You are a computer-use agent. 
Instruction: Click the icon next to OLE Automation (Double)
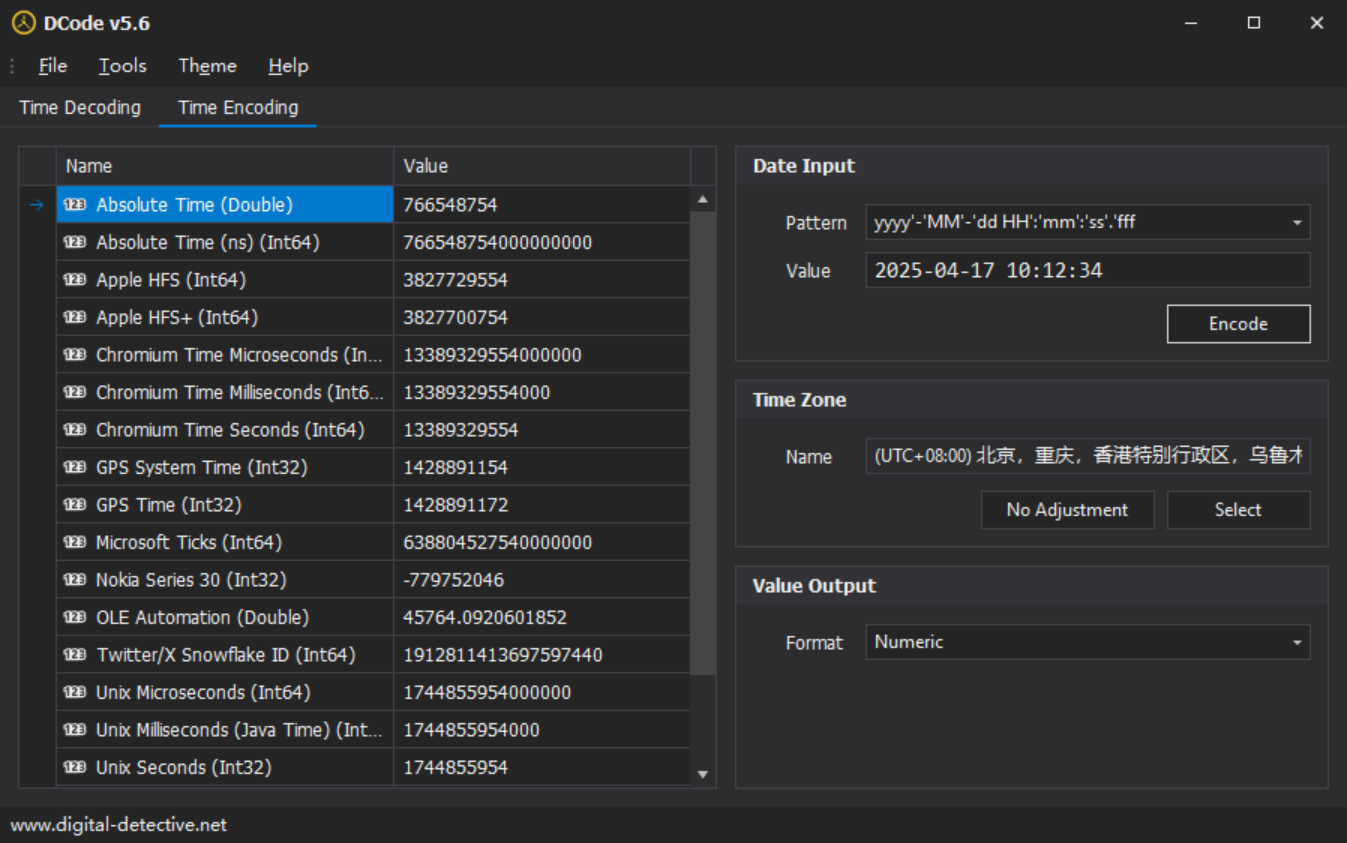[x=75, y=617]
